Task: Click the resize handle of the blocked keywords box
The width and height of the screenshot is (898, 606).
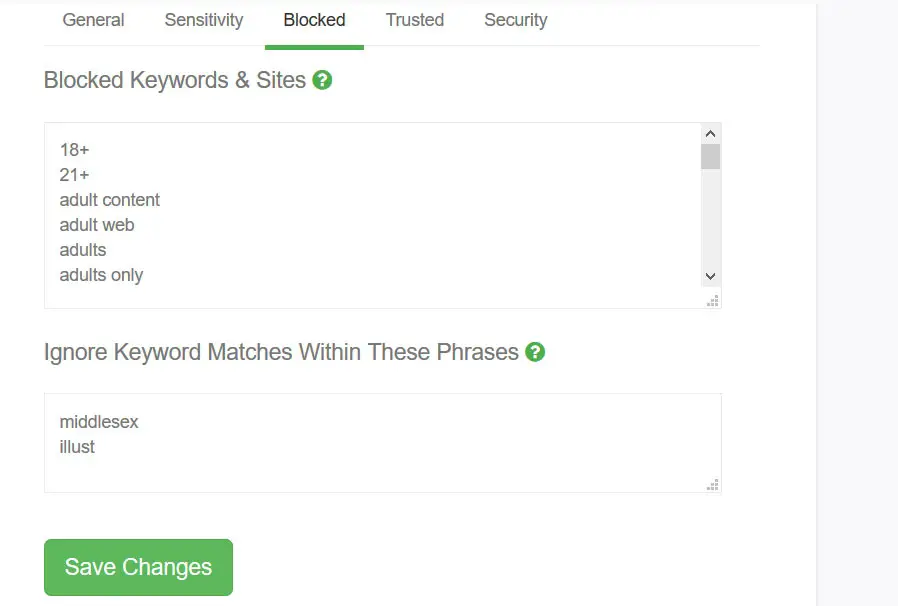Action: tap(713, 300)
